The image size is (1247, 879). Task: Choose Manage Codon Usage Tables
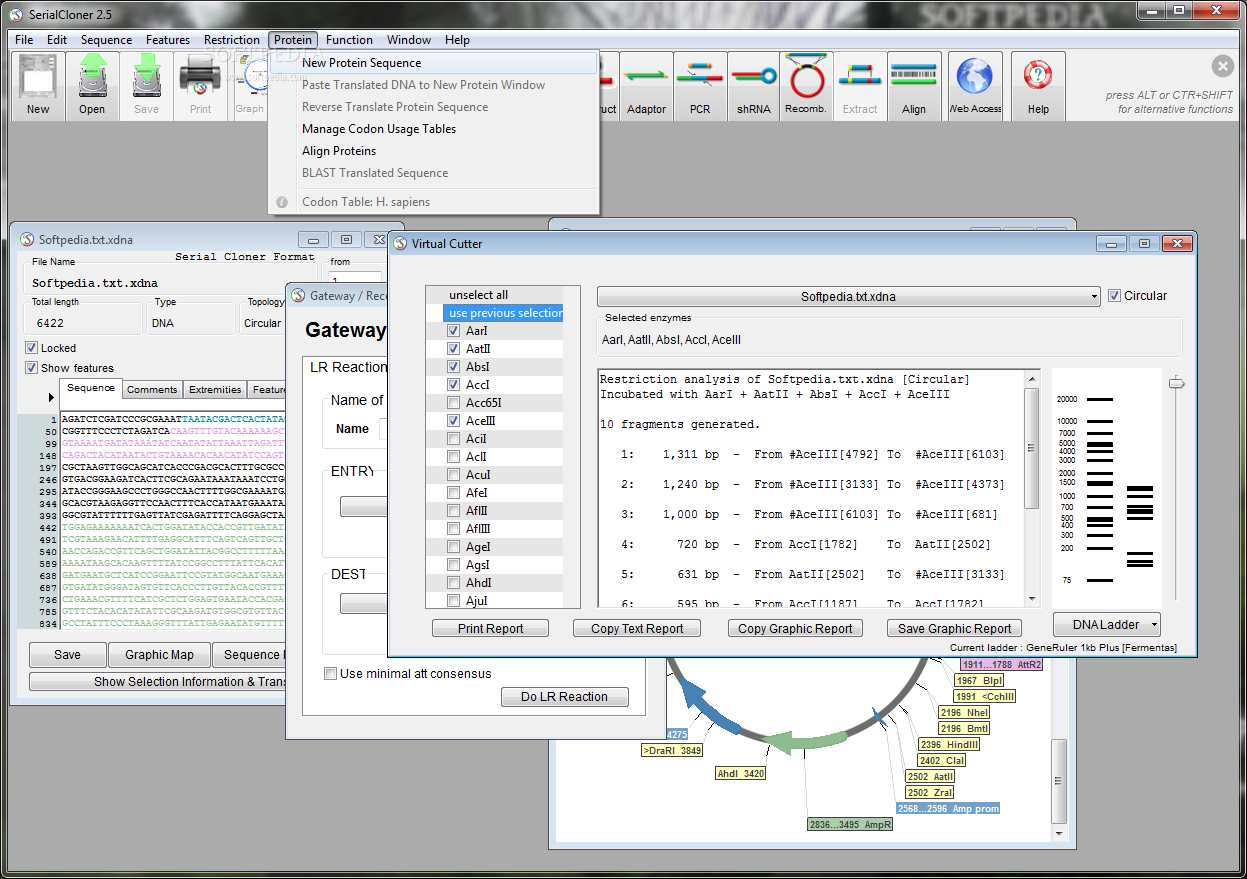[x=434, y=129]
